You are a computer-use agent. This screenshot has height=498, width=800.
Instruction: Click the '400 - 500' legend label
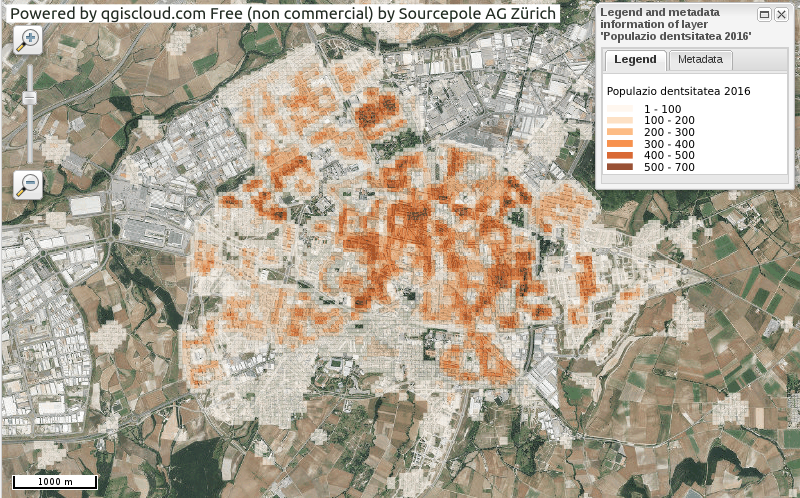(669, 155)
